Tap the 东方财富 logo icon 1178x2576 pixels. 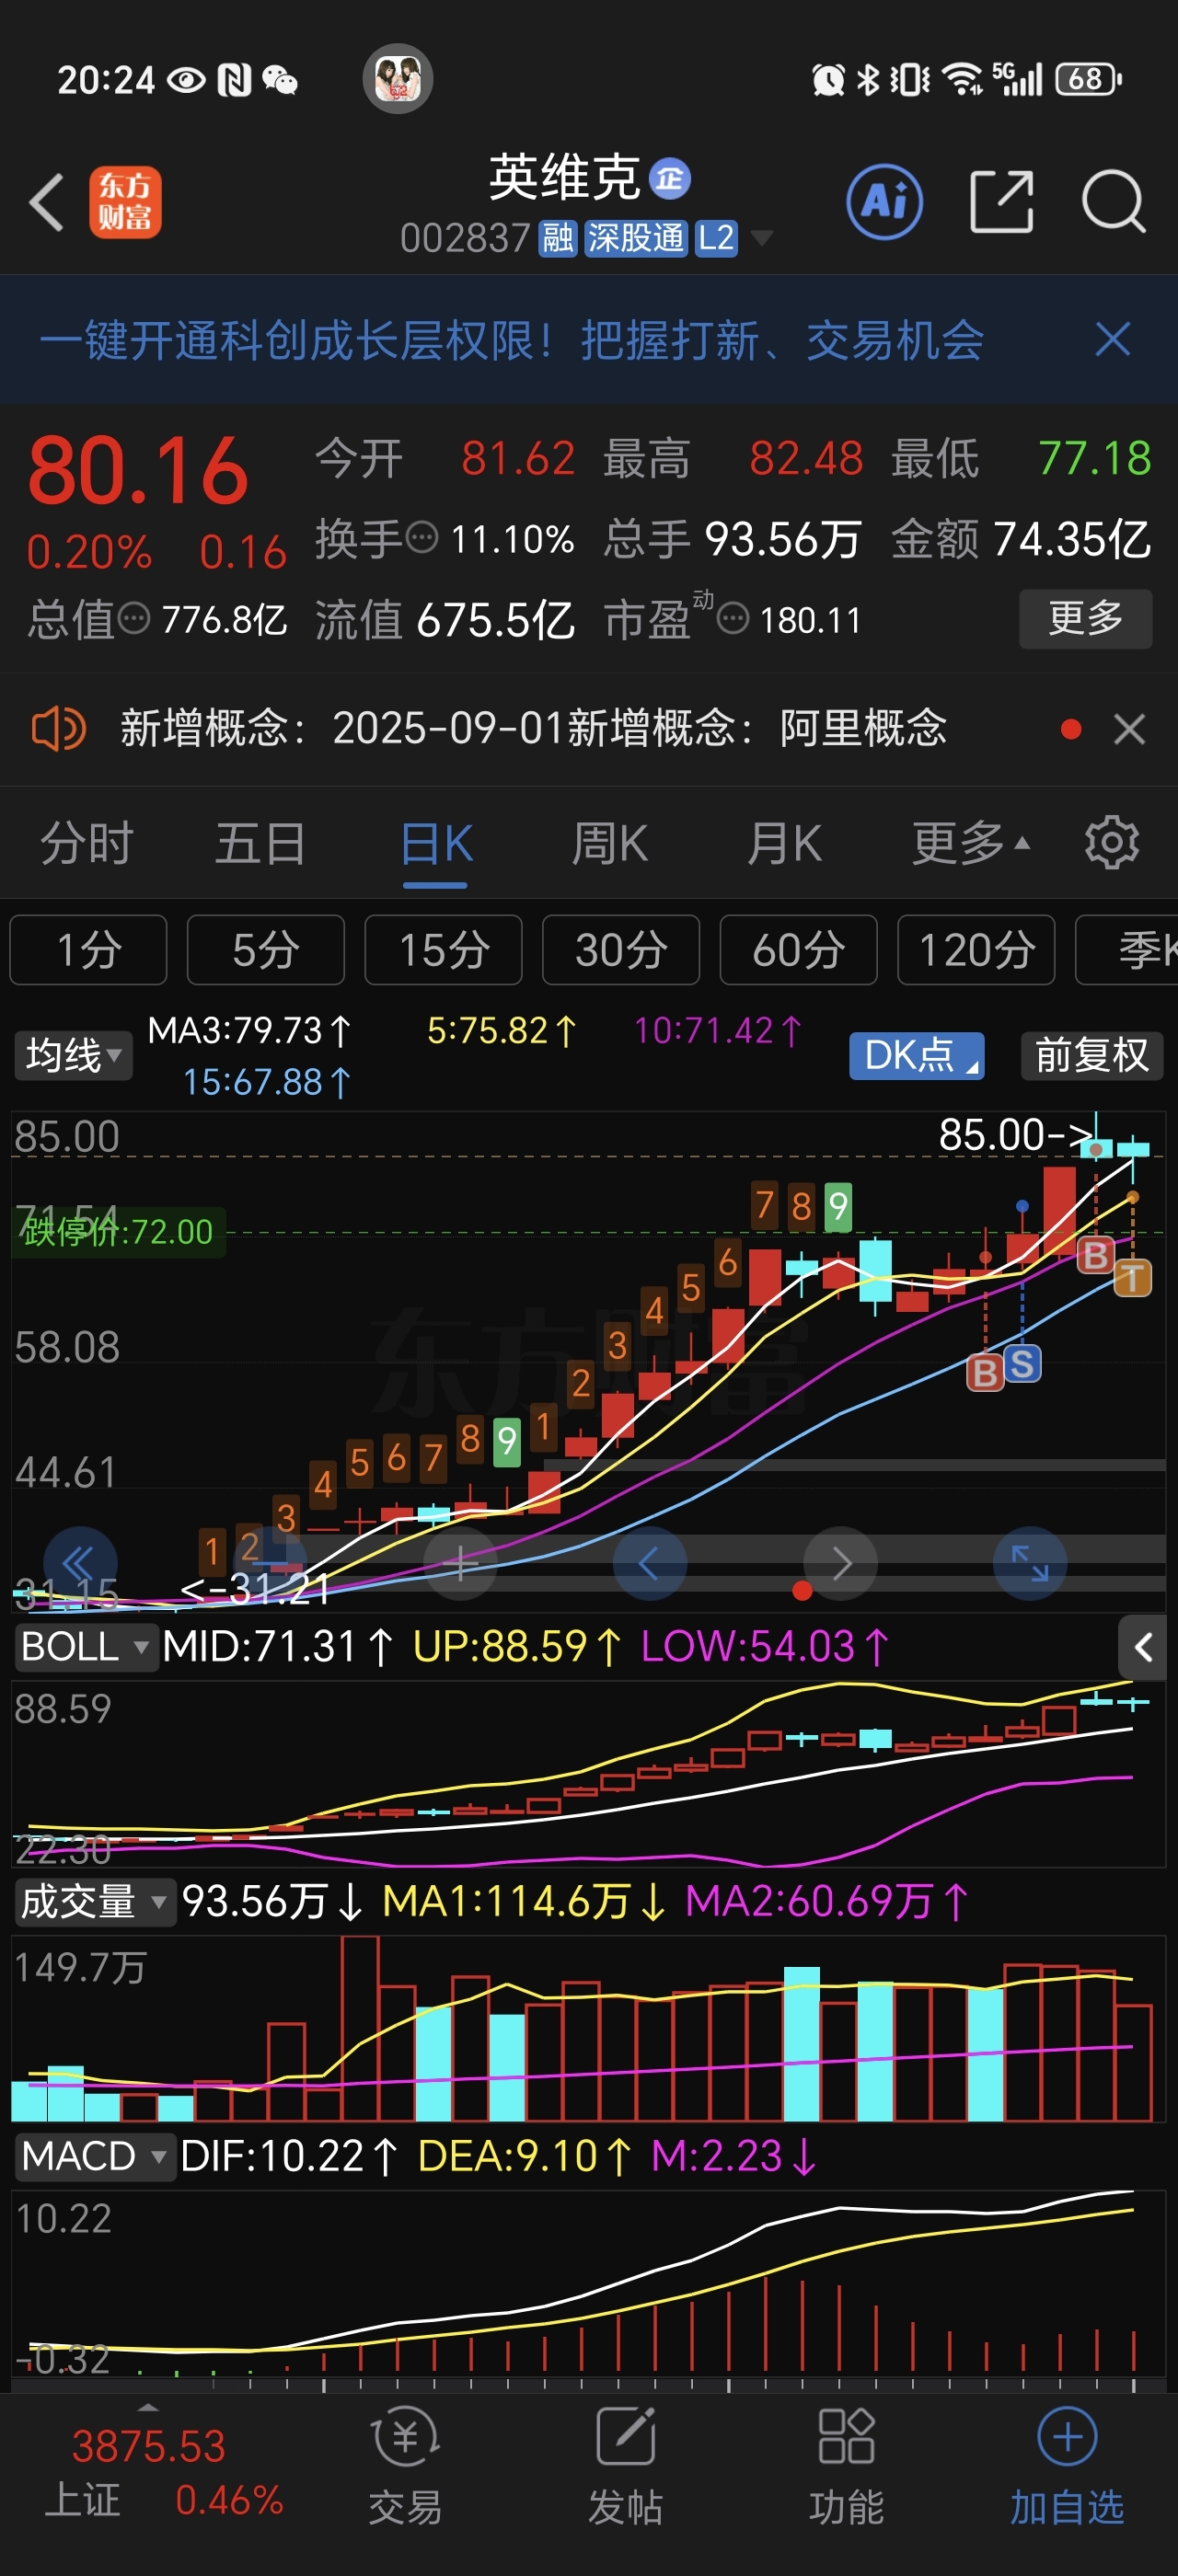coord(125,202)
